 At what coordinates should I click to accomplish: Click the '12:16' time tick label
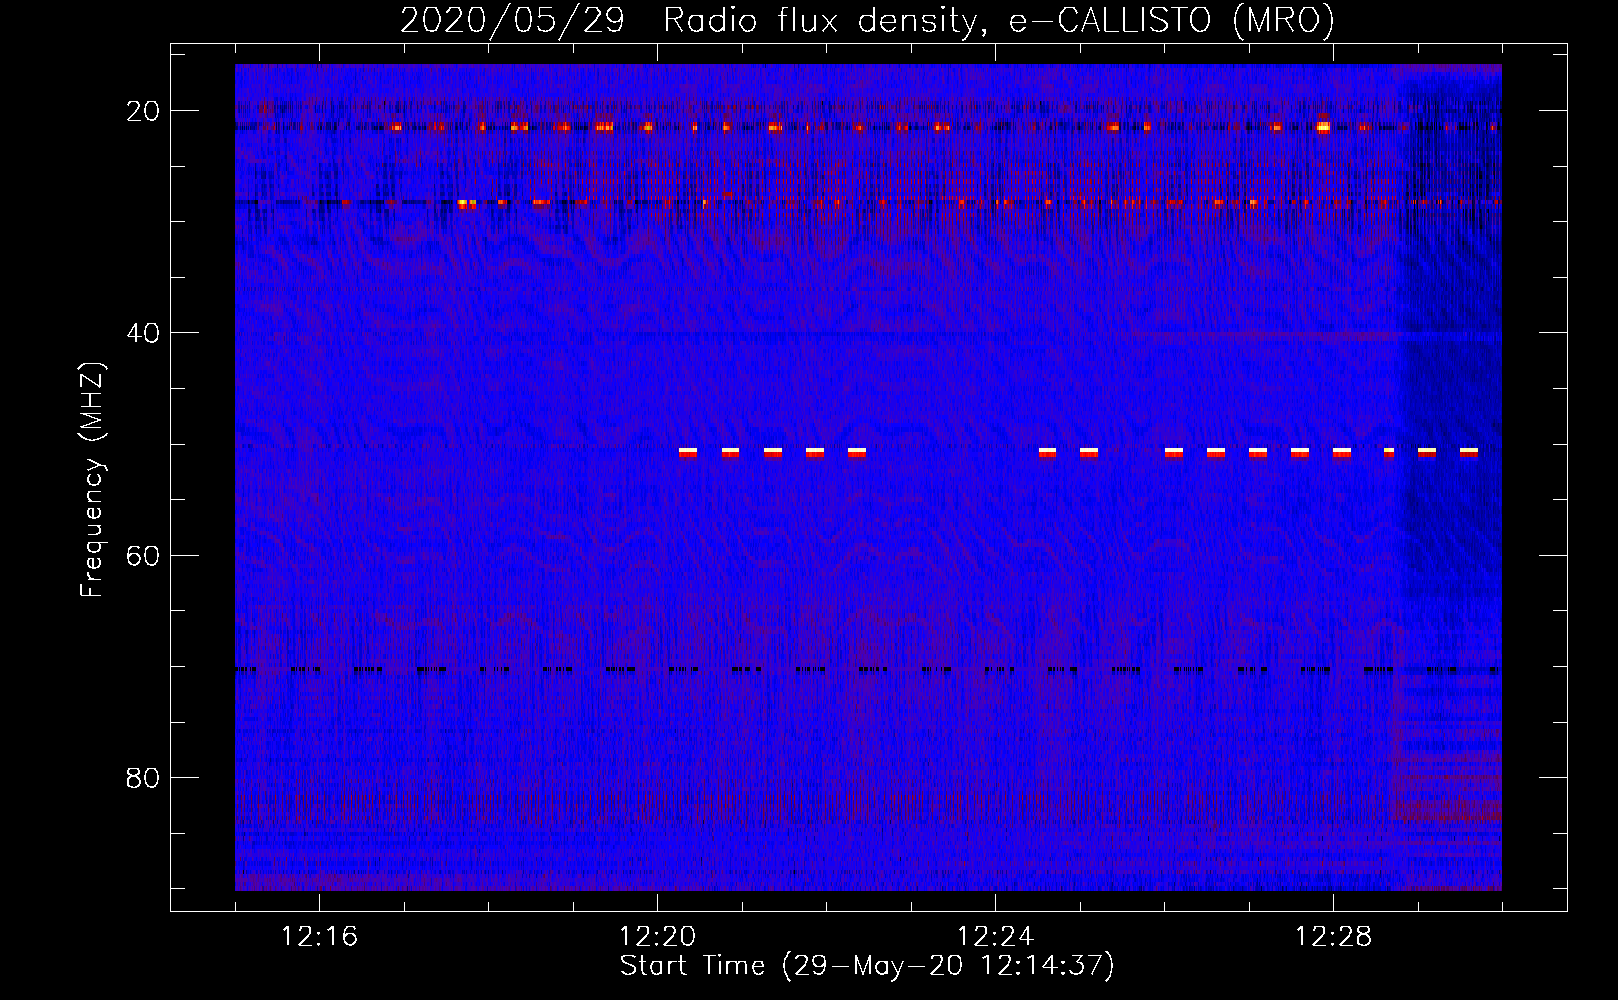319,937
